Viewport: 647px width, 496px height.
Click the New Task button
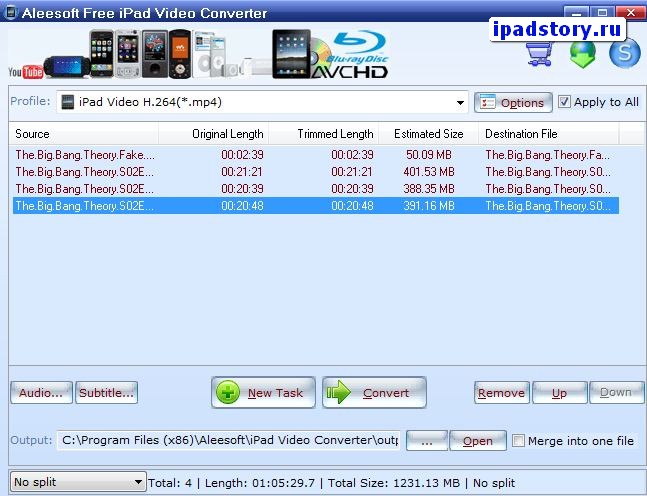pos(263,392)
